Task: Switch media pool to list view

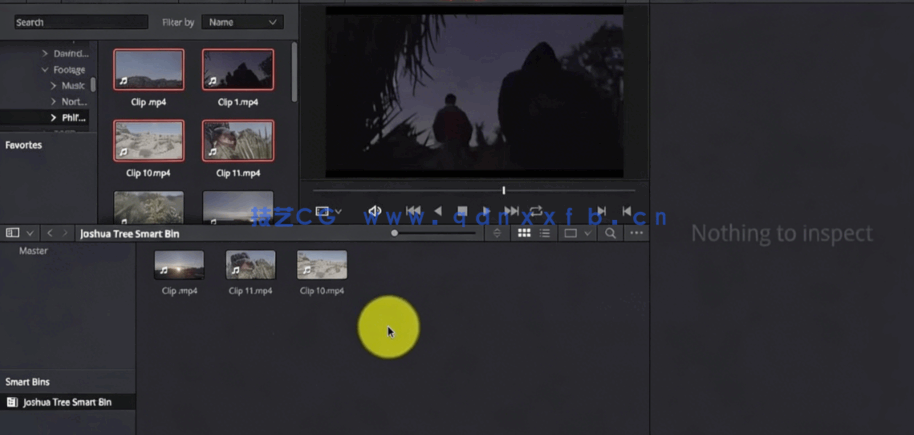Action: click(544, 233)
